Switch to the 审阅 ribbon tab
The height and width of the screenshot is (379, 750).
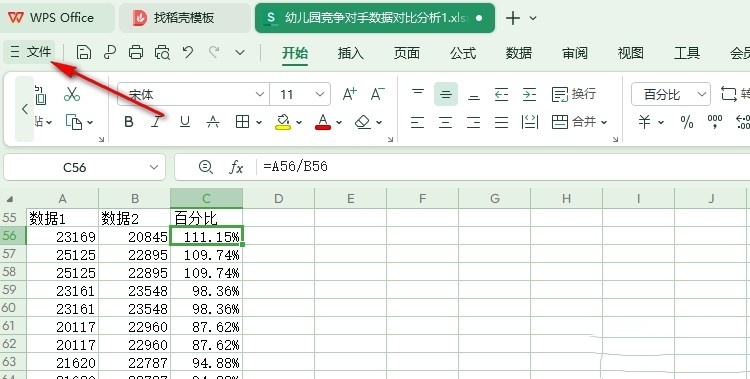[x=575, y=53]
